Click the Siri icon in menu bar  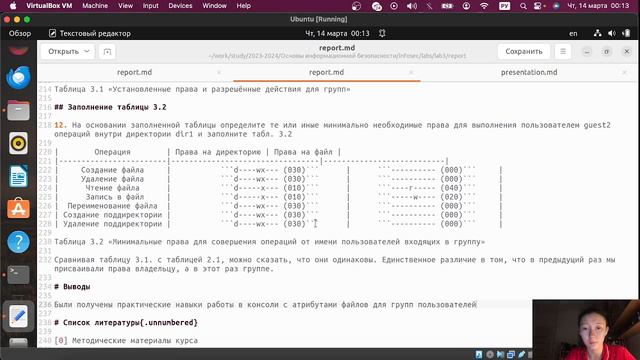click(556, 6)
